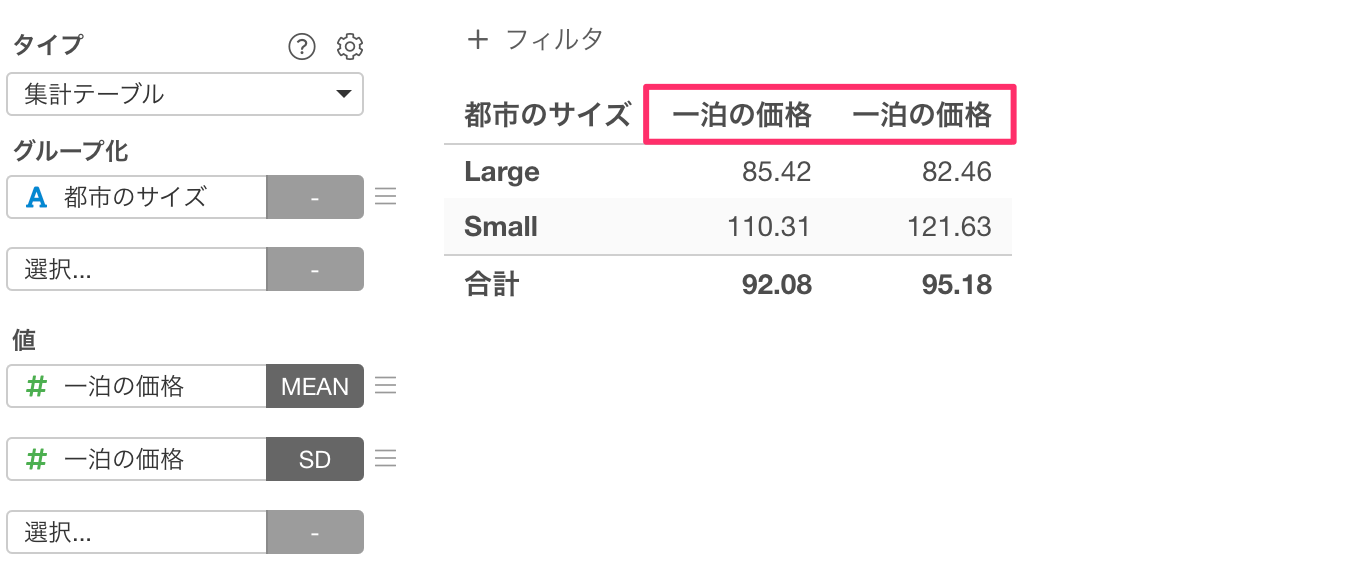Viewport: 1346px width, 580px height.
Task: Select the Large row label
Action: click(x=502, y=172)
